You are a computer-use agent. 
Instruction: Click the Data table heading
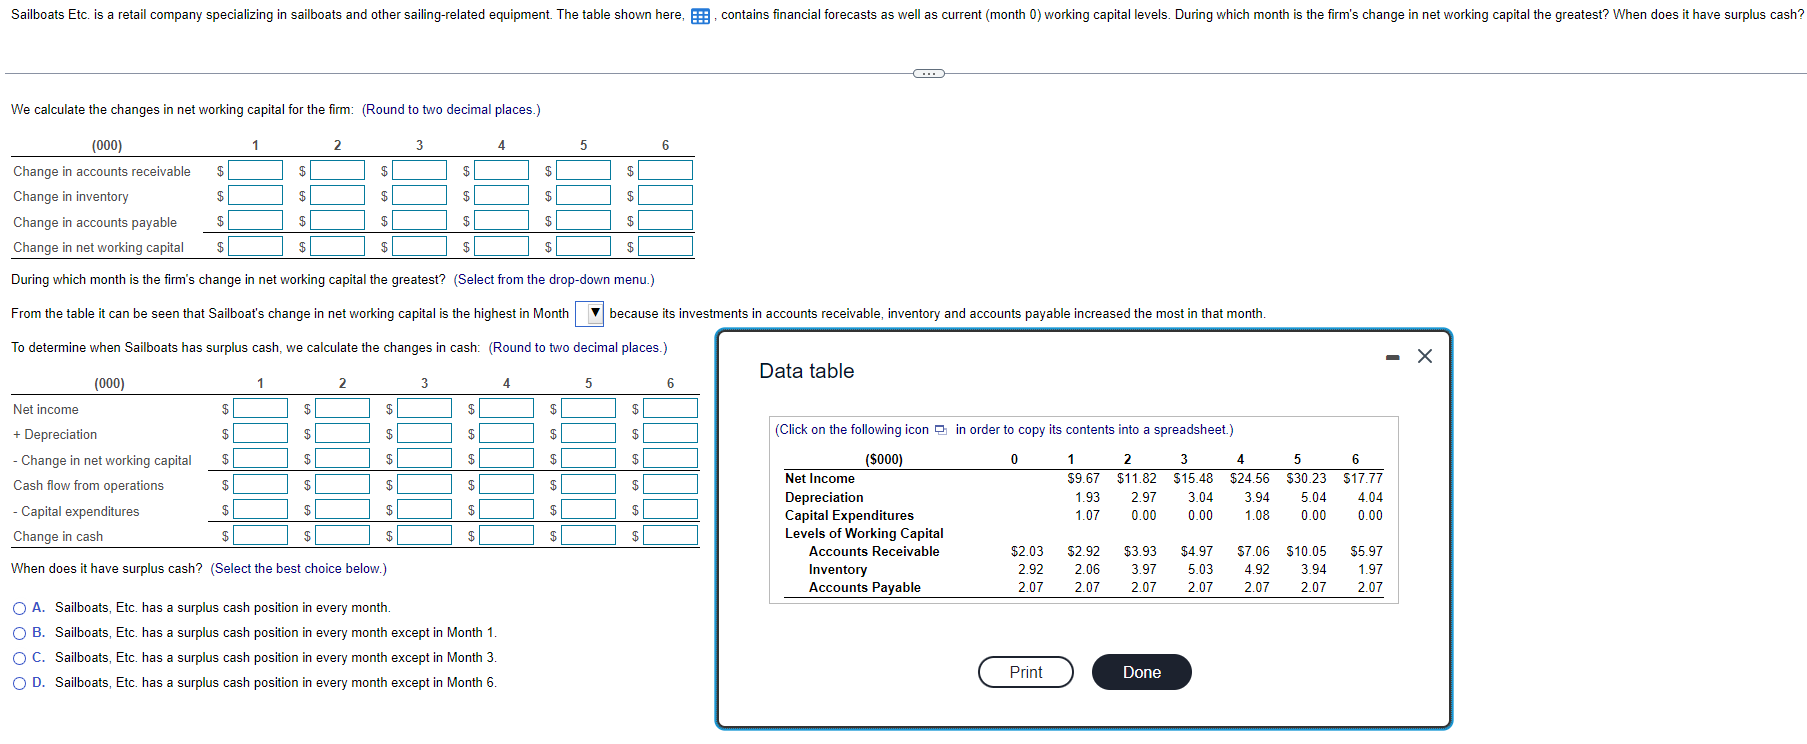(807, 371)
